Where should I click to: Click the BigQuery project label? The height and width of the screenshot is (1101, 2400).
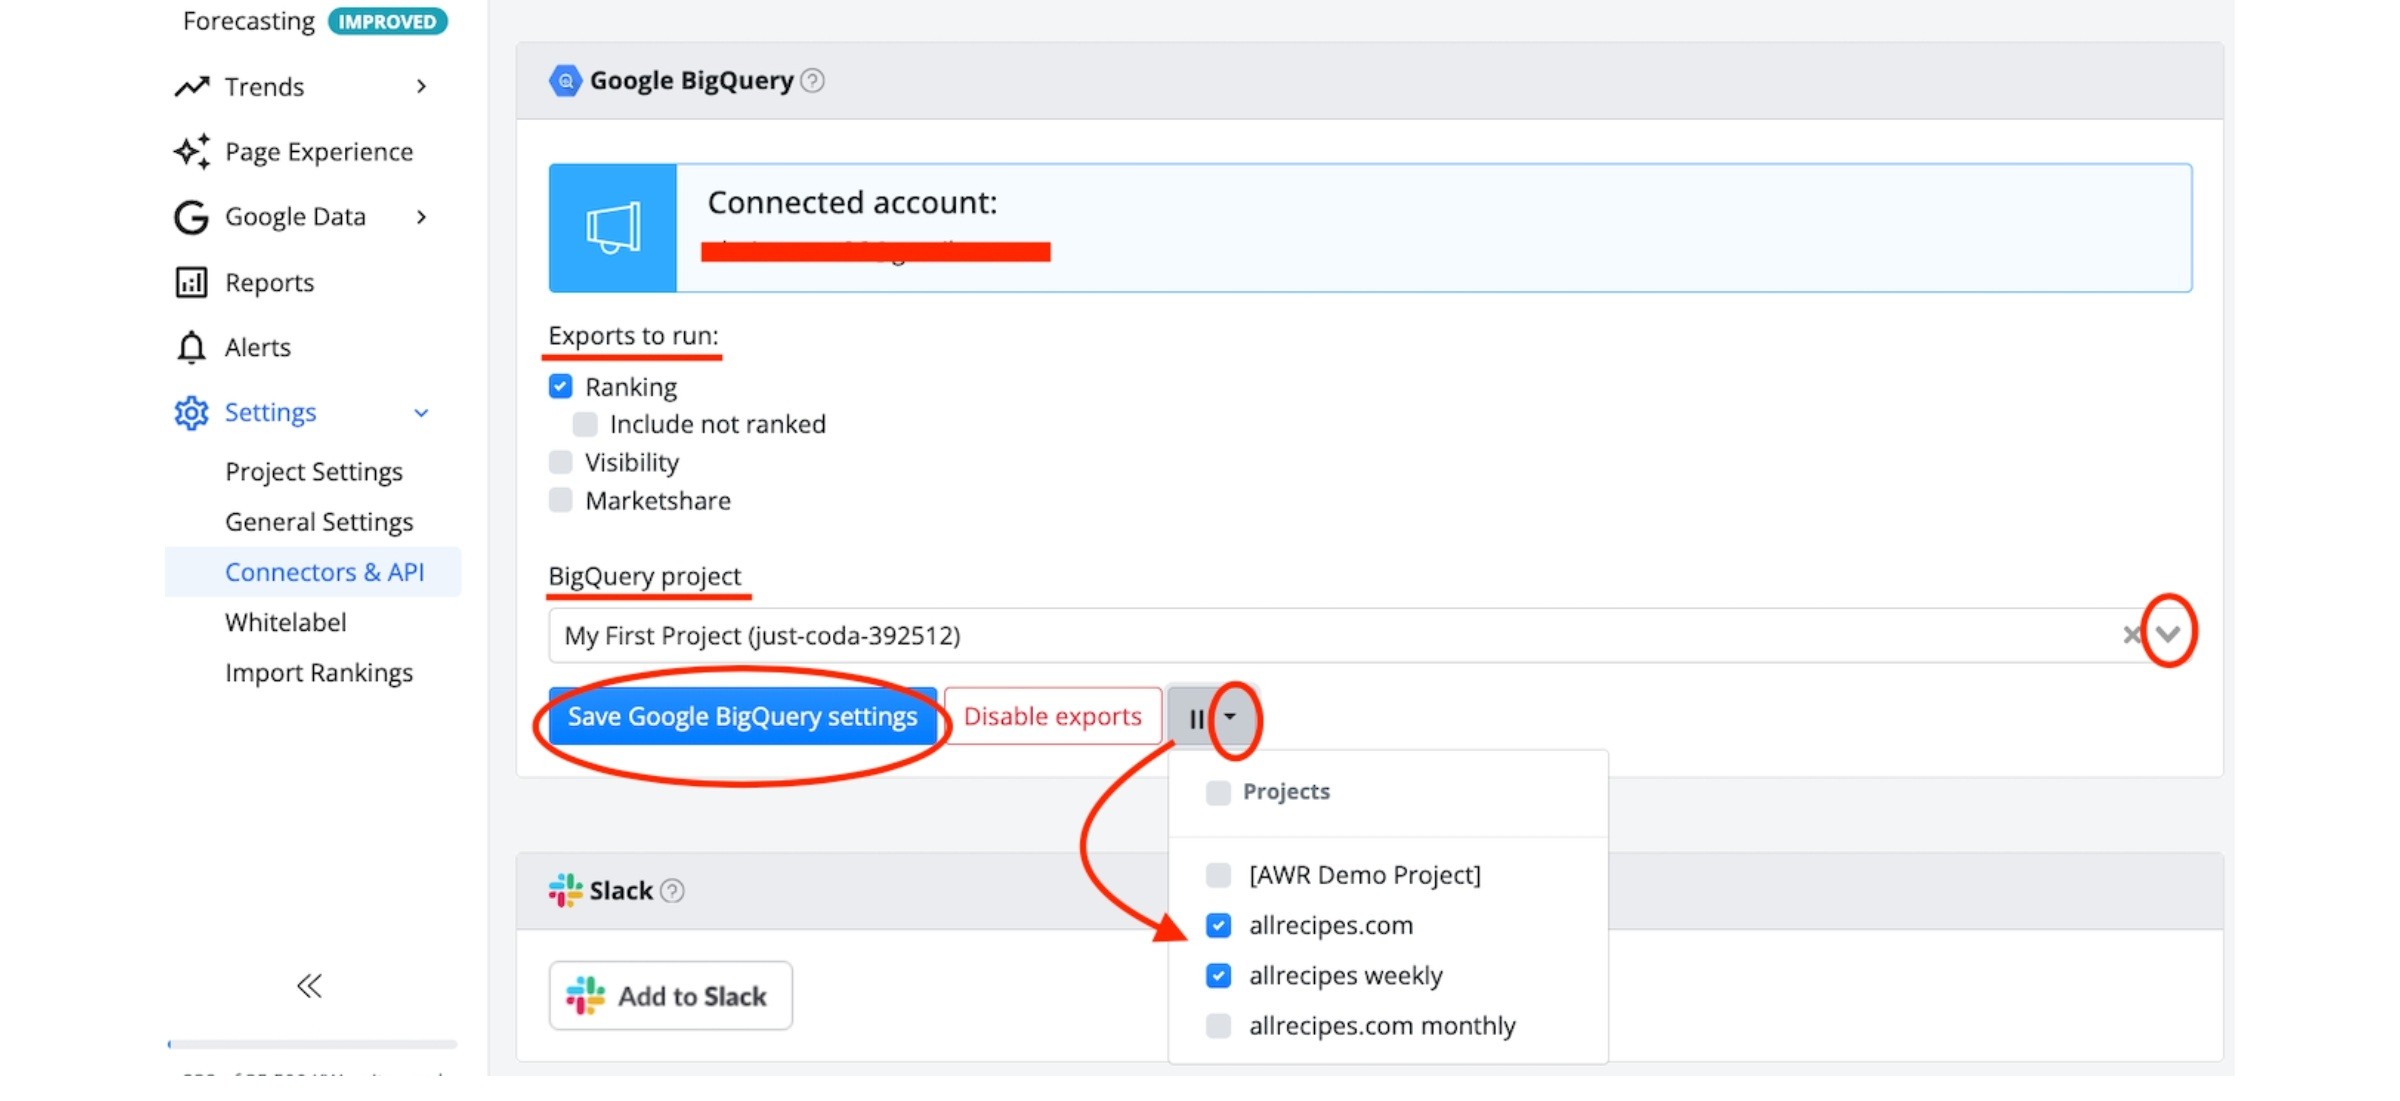[x=645, y=576]
